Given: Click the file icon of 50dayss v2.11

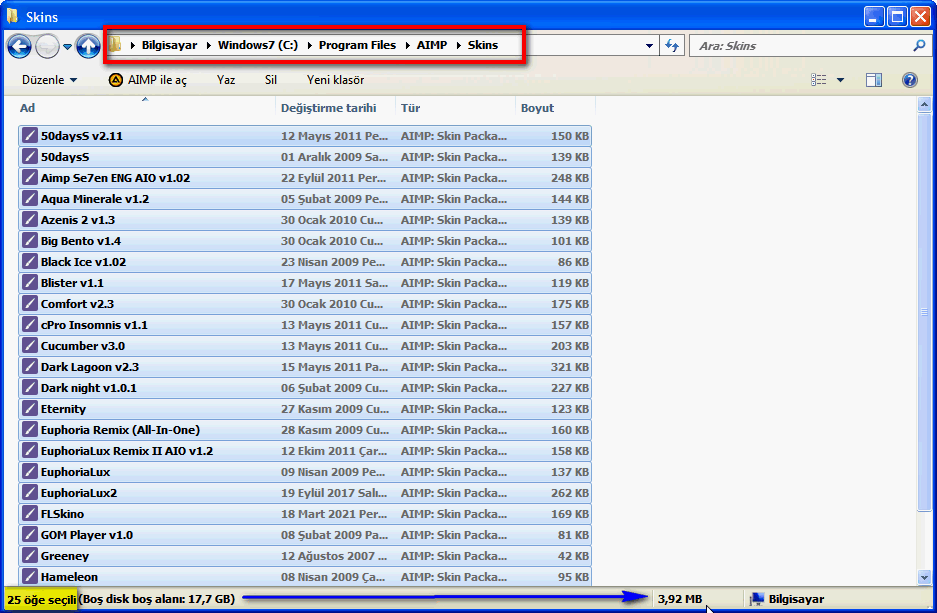Looking at the screenshot, I should pyautogui.click(x=30, y=136).
